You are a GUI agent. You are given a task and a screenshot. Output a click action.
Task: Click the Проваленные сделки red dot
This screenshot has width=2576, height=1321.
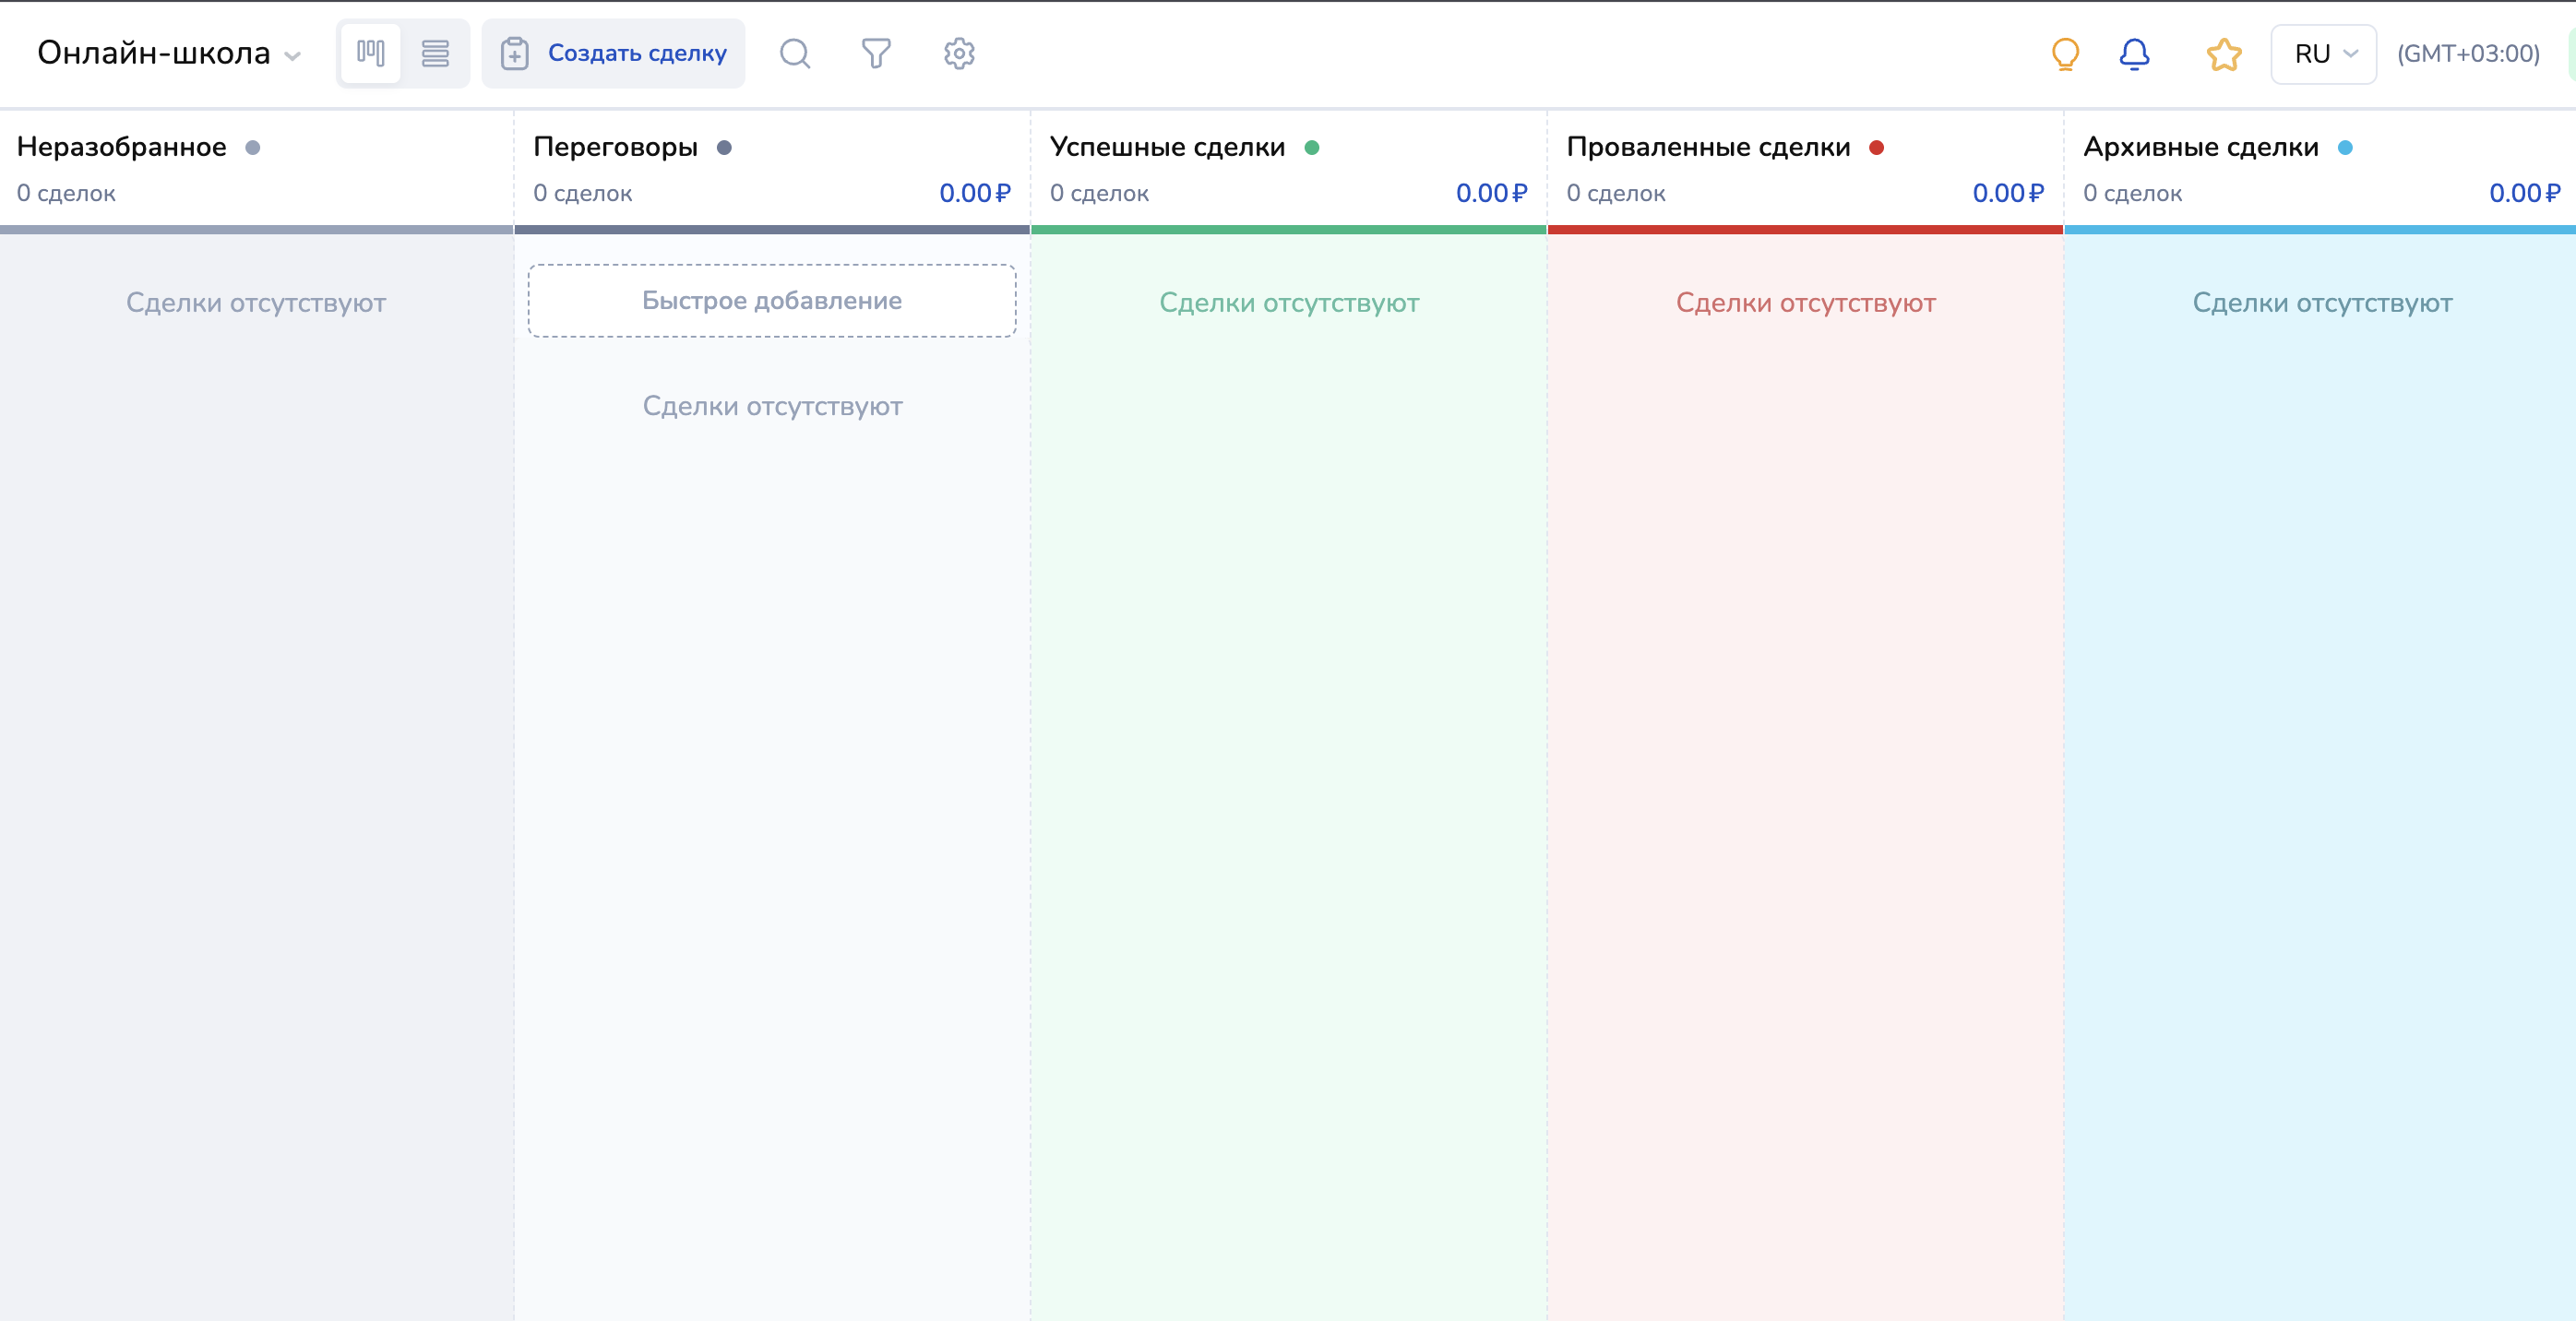pyautogui.click(x=1876, y=148)
